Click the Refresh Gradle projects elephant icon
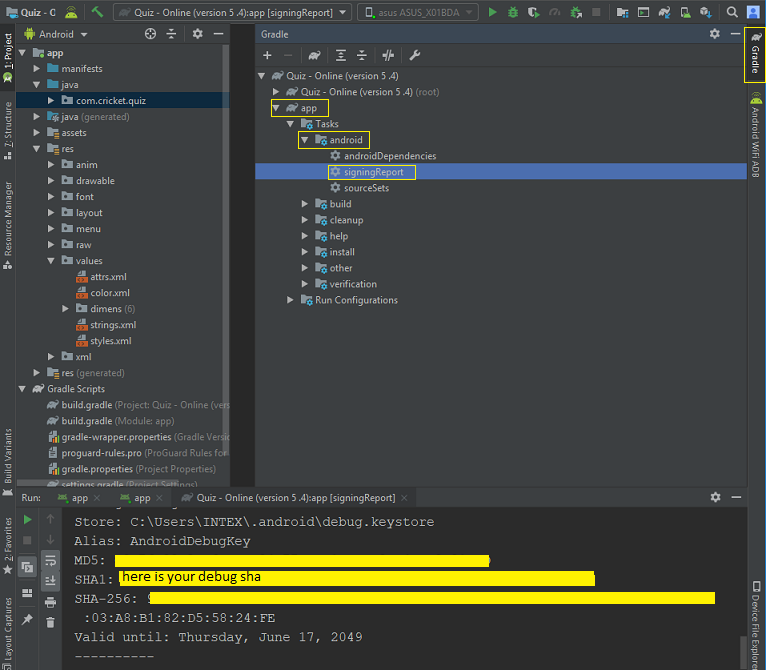766x670 pixels. point(314,55)
